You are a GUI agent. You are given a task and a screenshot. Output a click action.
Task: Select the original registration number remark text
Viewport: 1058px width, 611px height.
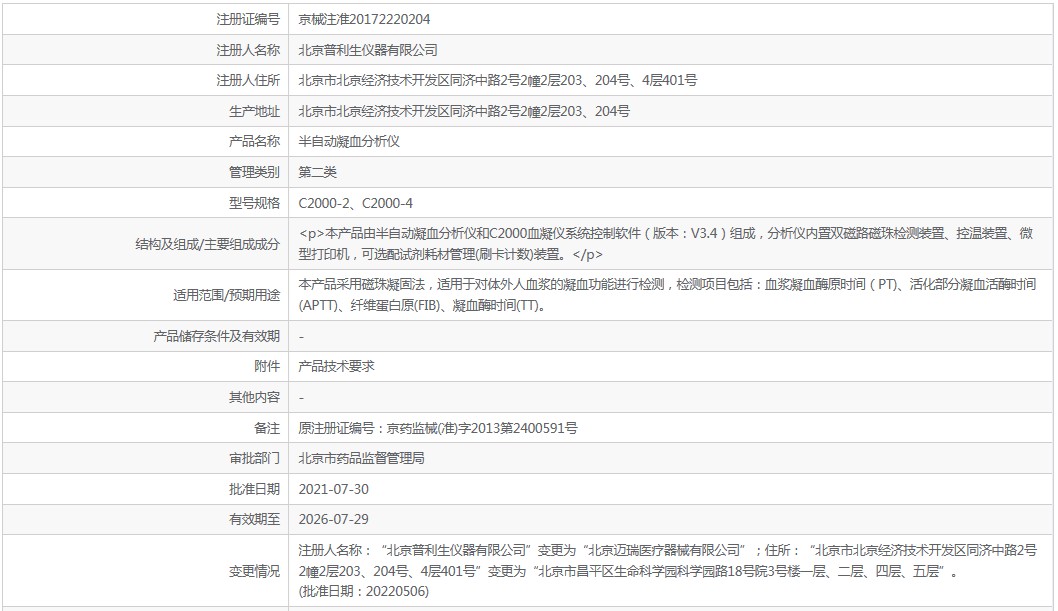(x=438, y=428)
